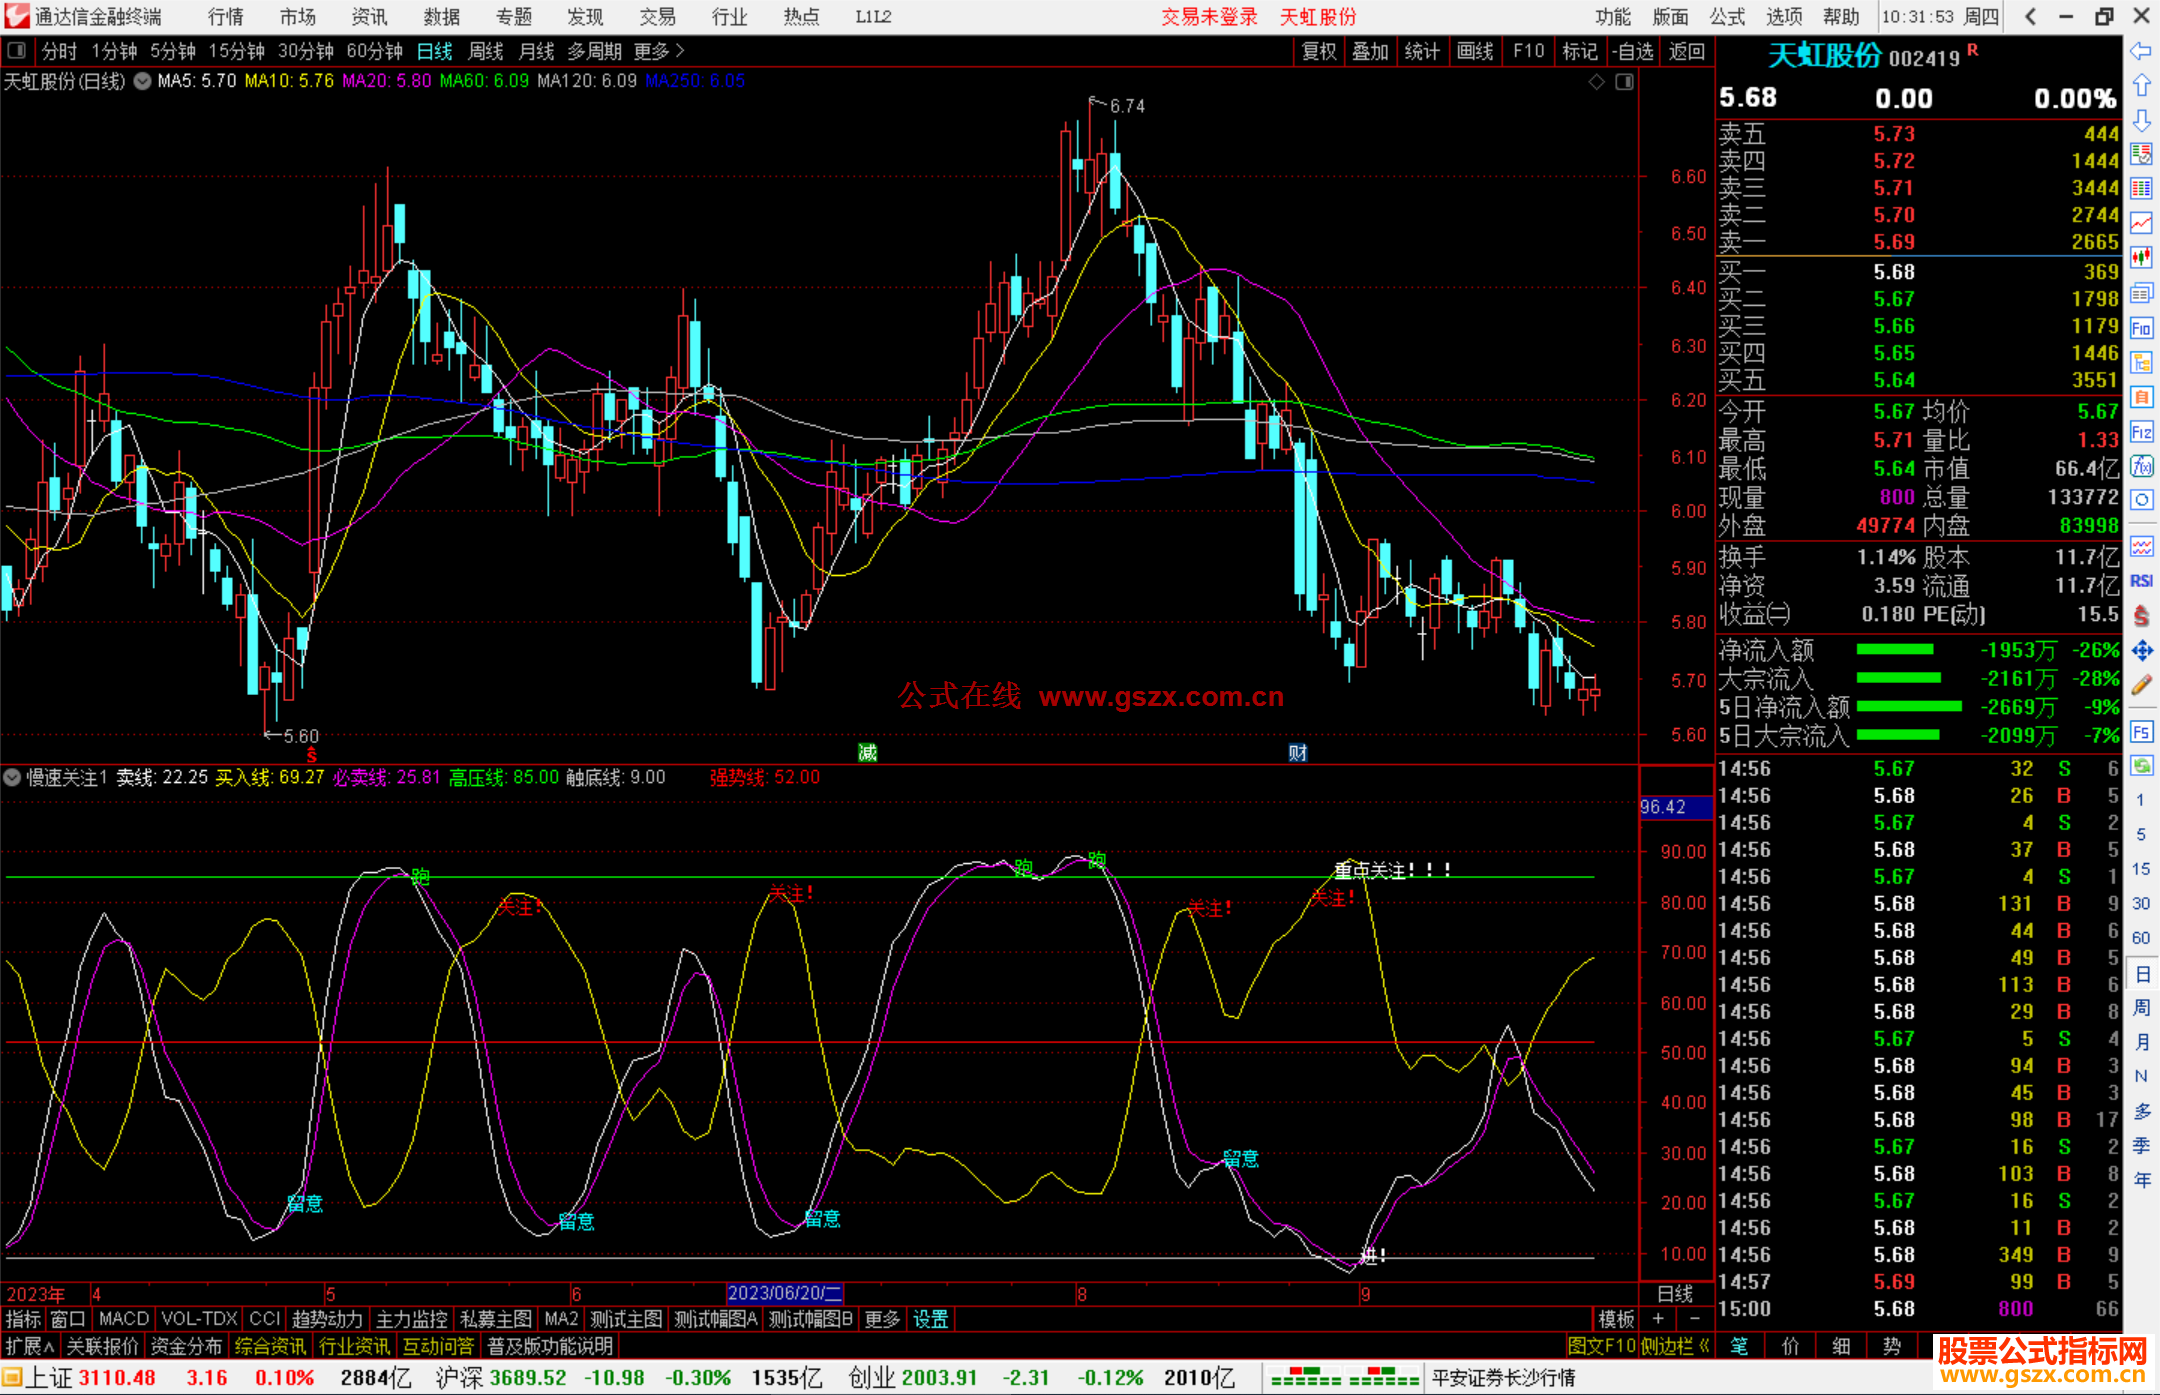
Task: Collapse the 侧边栏 sidebar panel
Action: click(1675, 1346)
